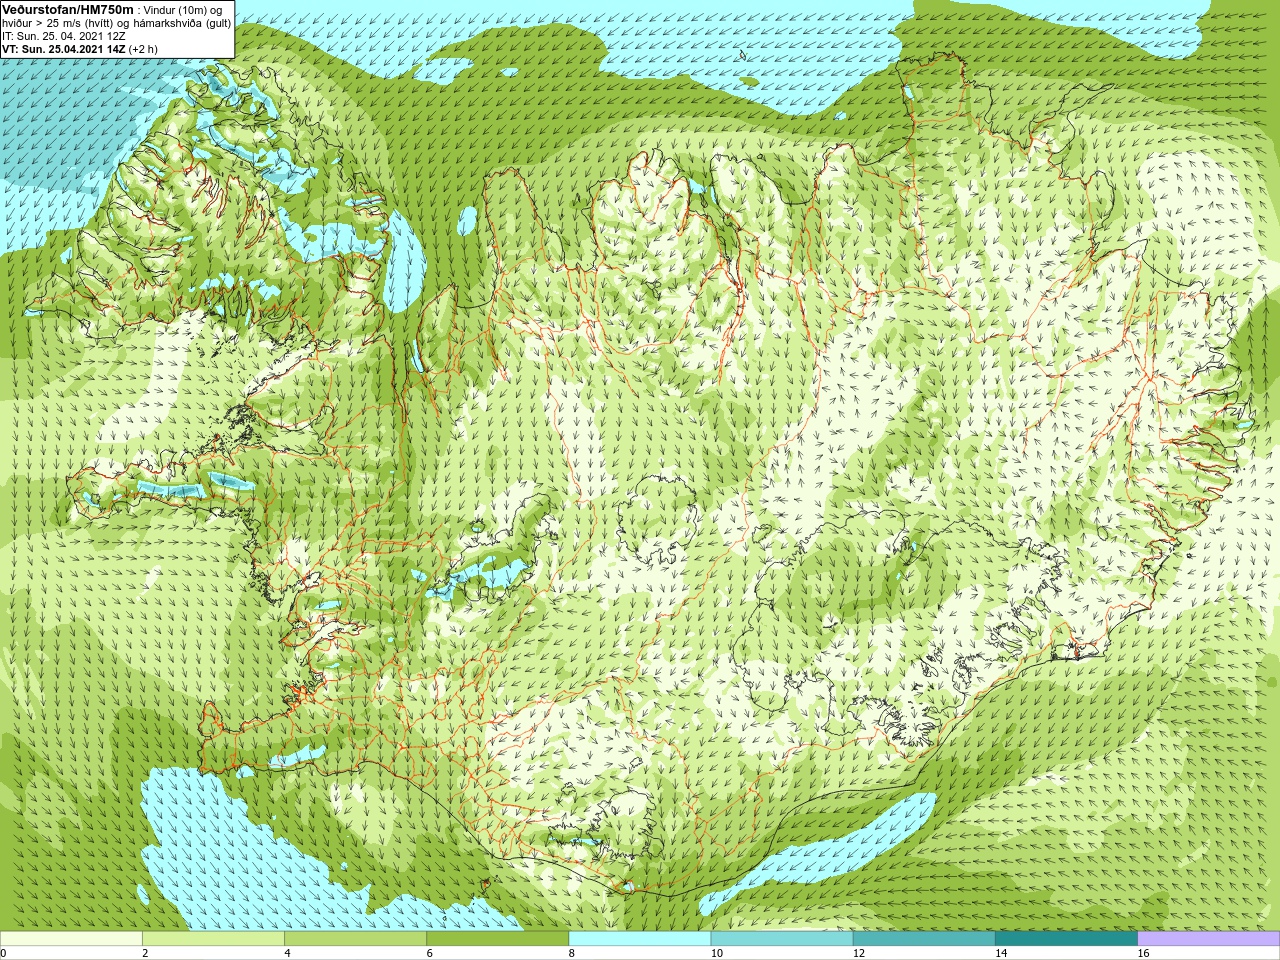This screenshot has height=960, width=1280.
Task: Click the legend value '12'
Action: pyautogui.click(x=859, y=953)
